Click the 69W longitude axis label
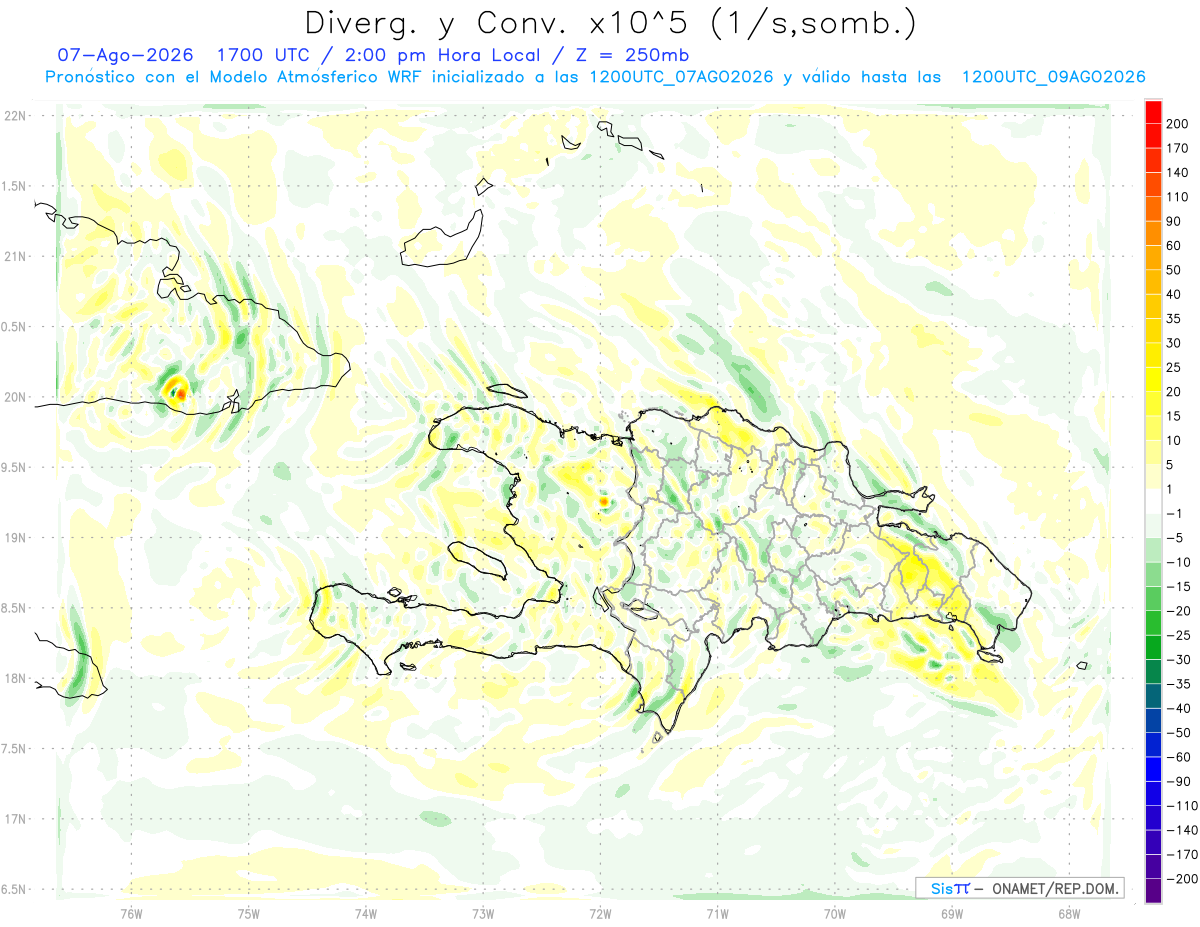1200x927 pixels. point(951,913)
